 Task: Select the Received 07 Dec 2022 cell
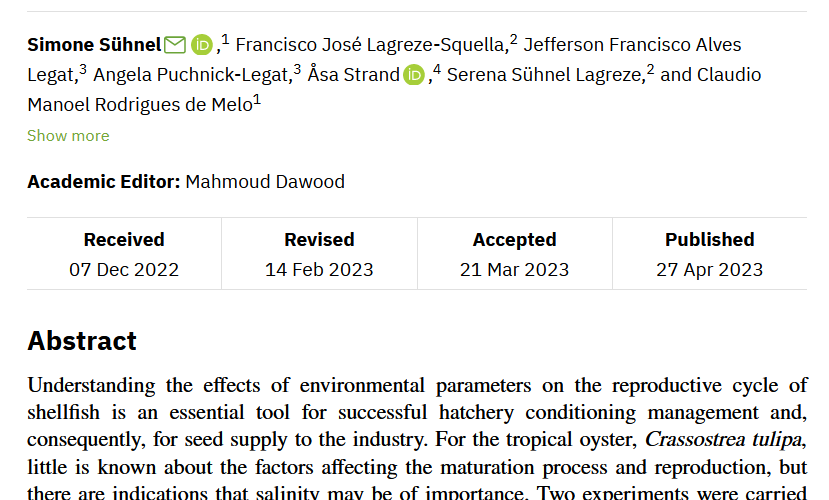(x=124, y=254)
